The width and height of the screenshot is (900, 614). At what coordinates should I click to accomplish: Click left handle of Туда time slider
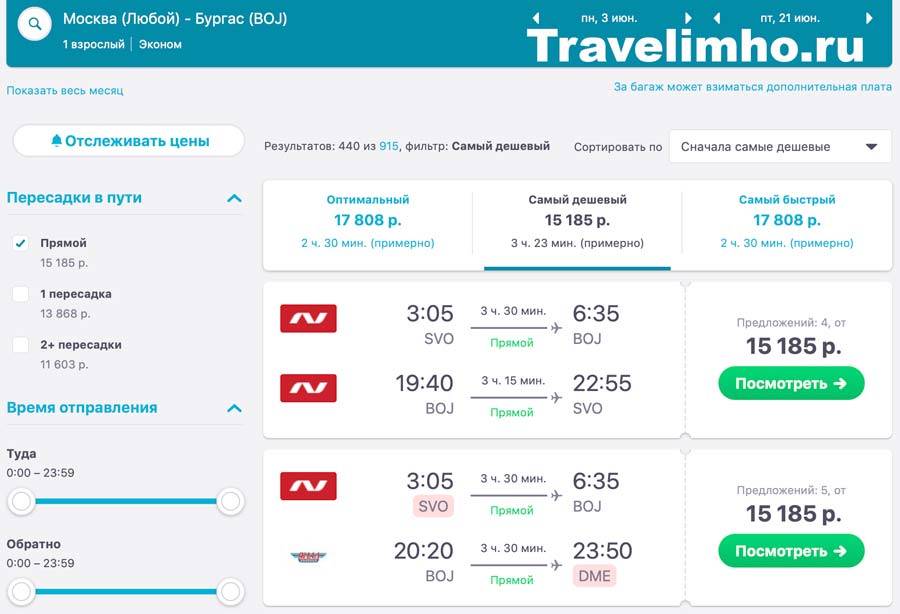click(21, 501)
